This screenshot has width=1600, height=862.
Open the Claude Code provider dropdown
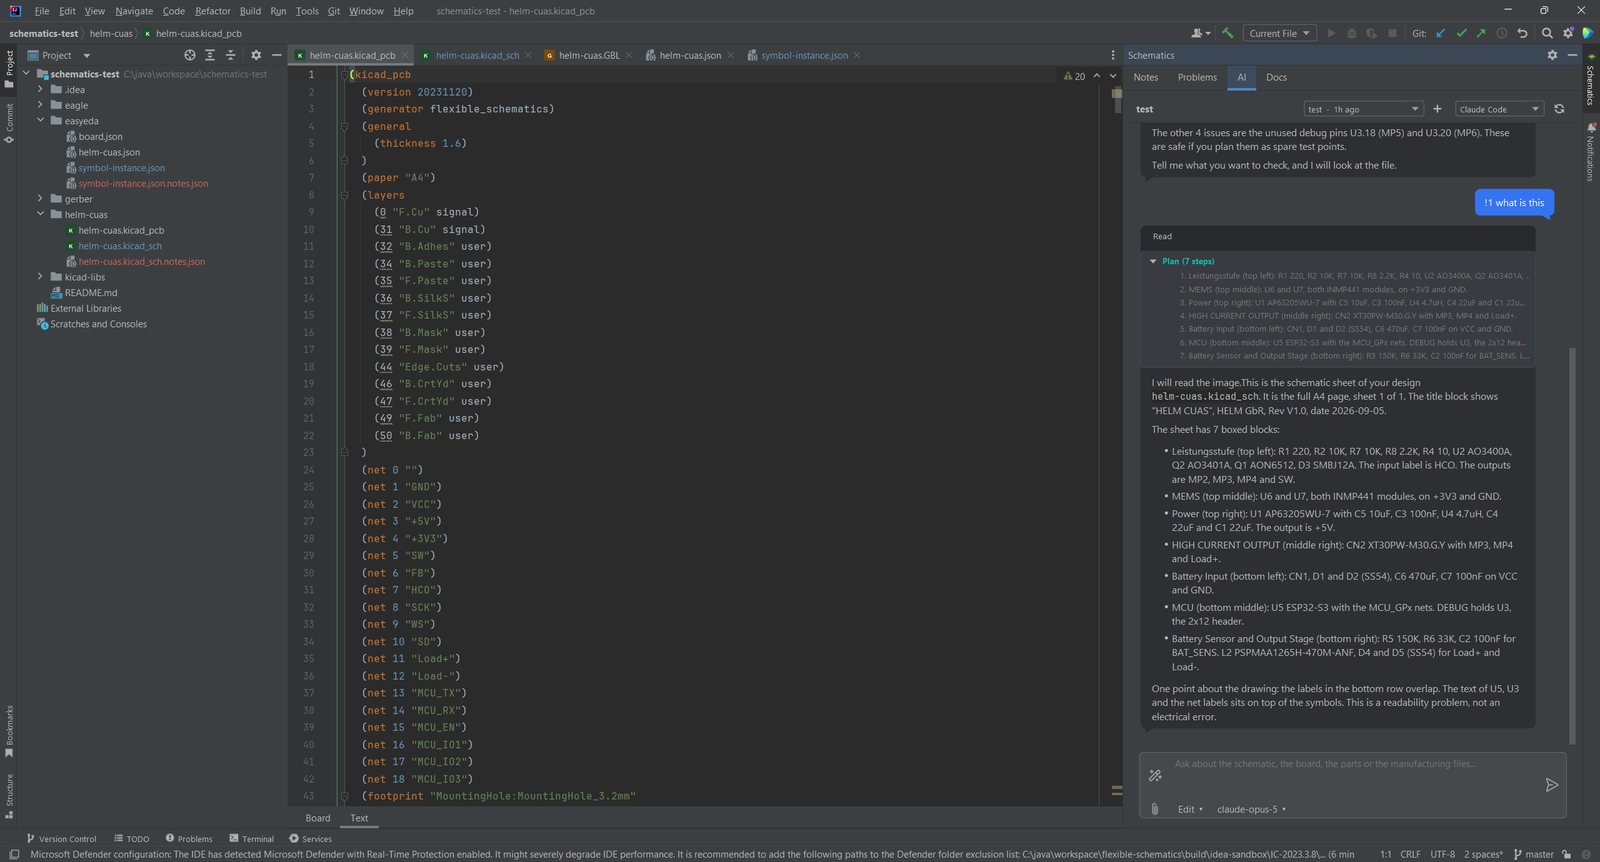pos(1499,109)
